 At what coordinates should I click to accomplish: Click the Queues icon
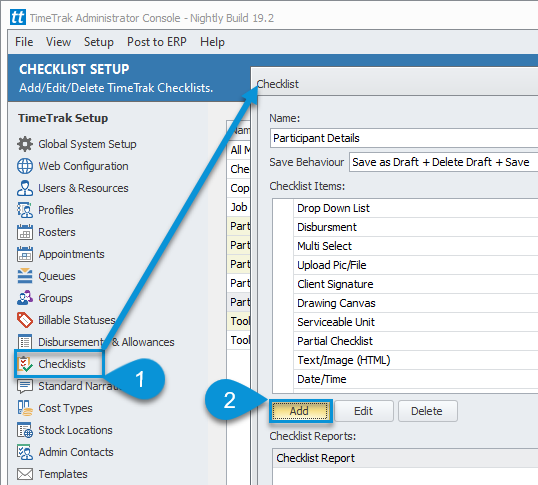coord(25,276)
